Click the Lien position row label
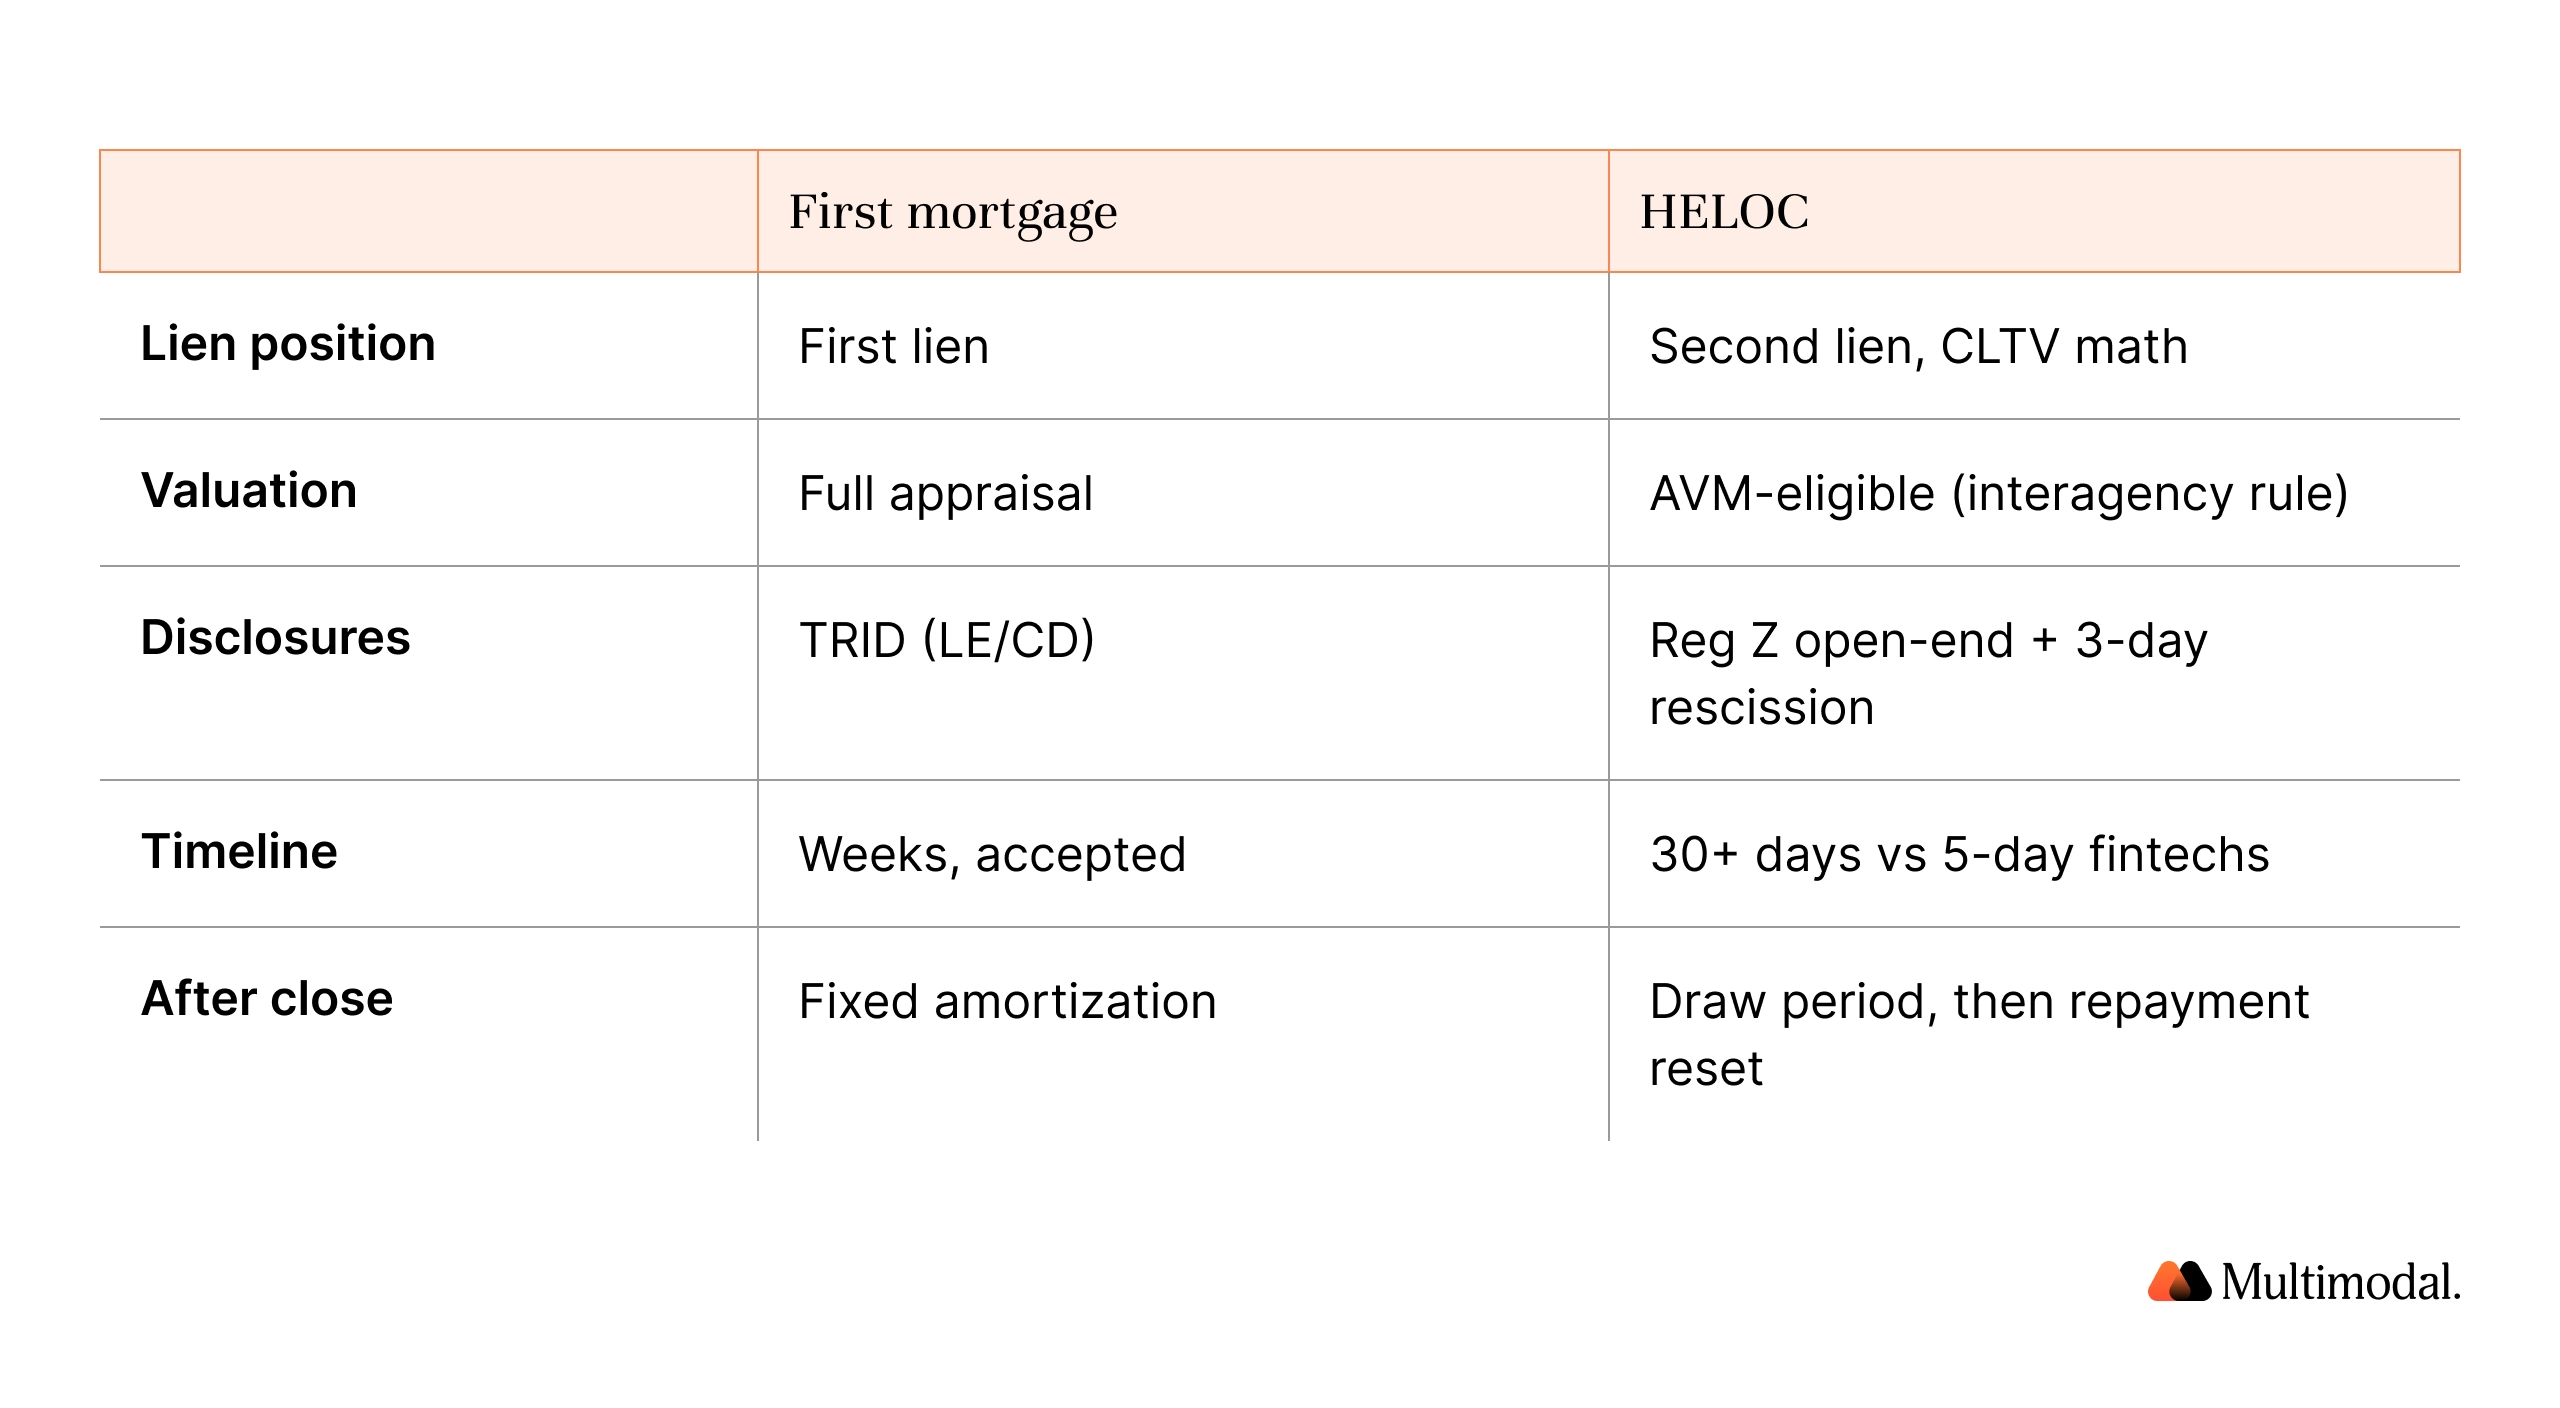This screenshot has width=2560, height=1408. point(288,344)
